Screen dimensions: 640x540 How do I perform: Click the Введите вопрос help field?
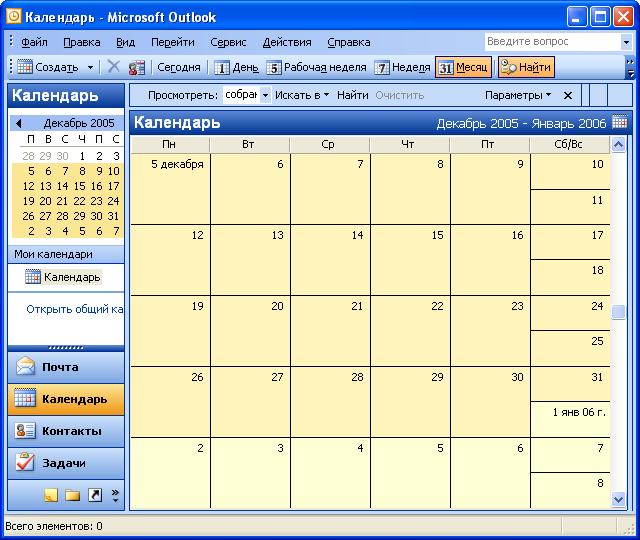pyautogui.click(x=553, y=42)
